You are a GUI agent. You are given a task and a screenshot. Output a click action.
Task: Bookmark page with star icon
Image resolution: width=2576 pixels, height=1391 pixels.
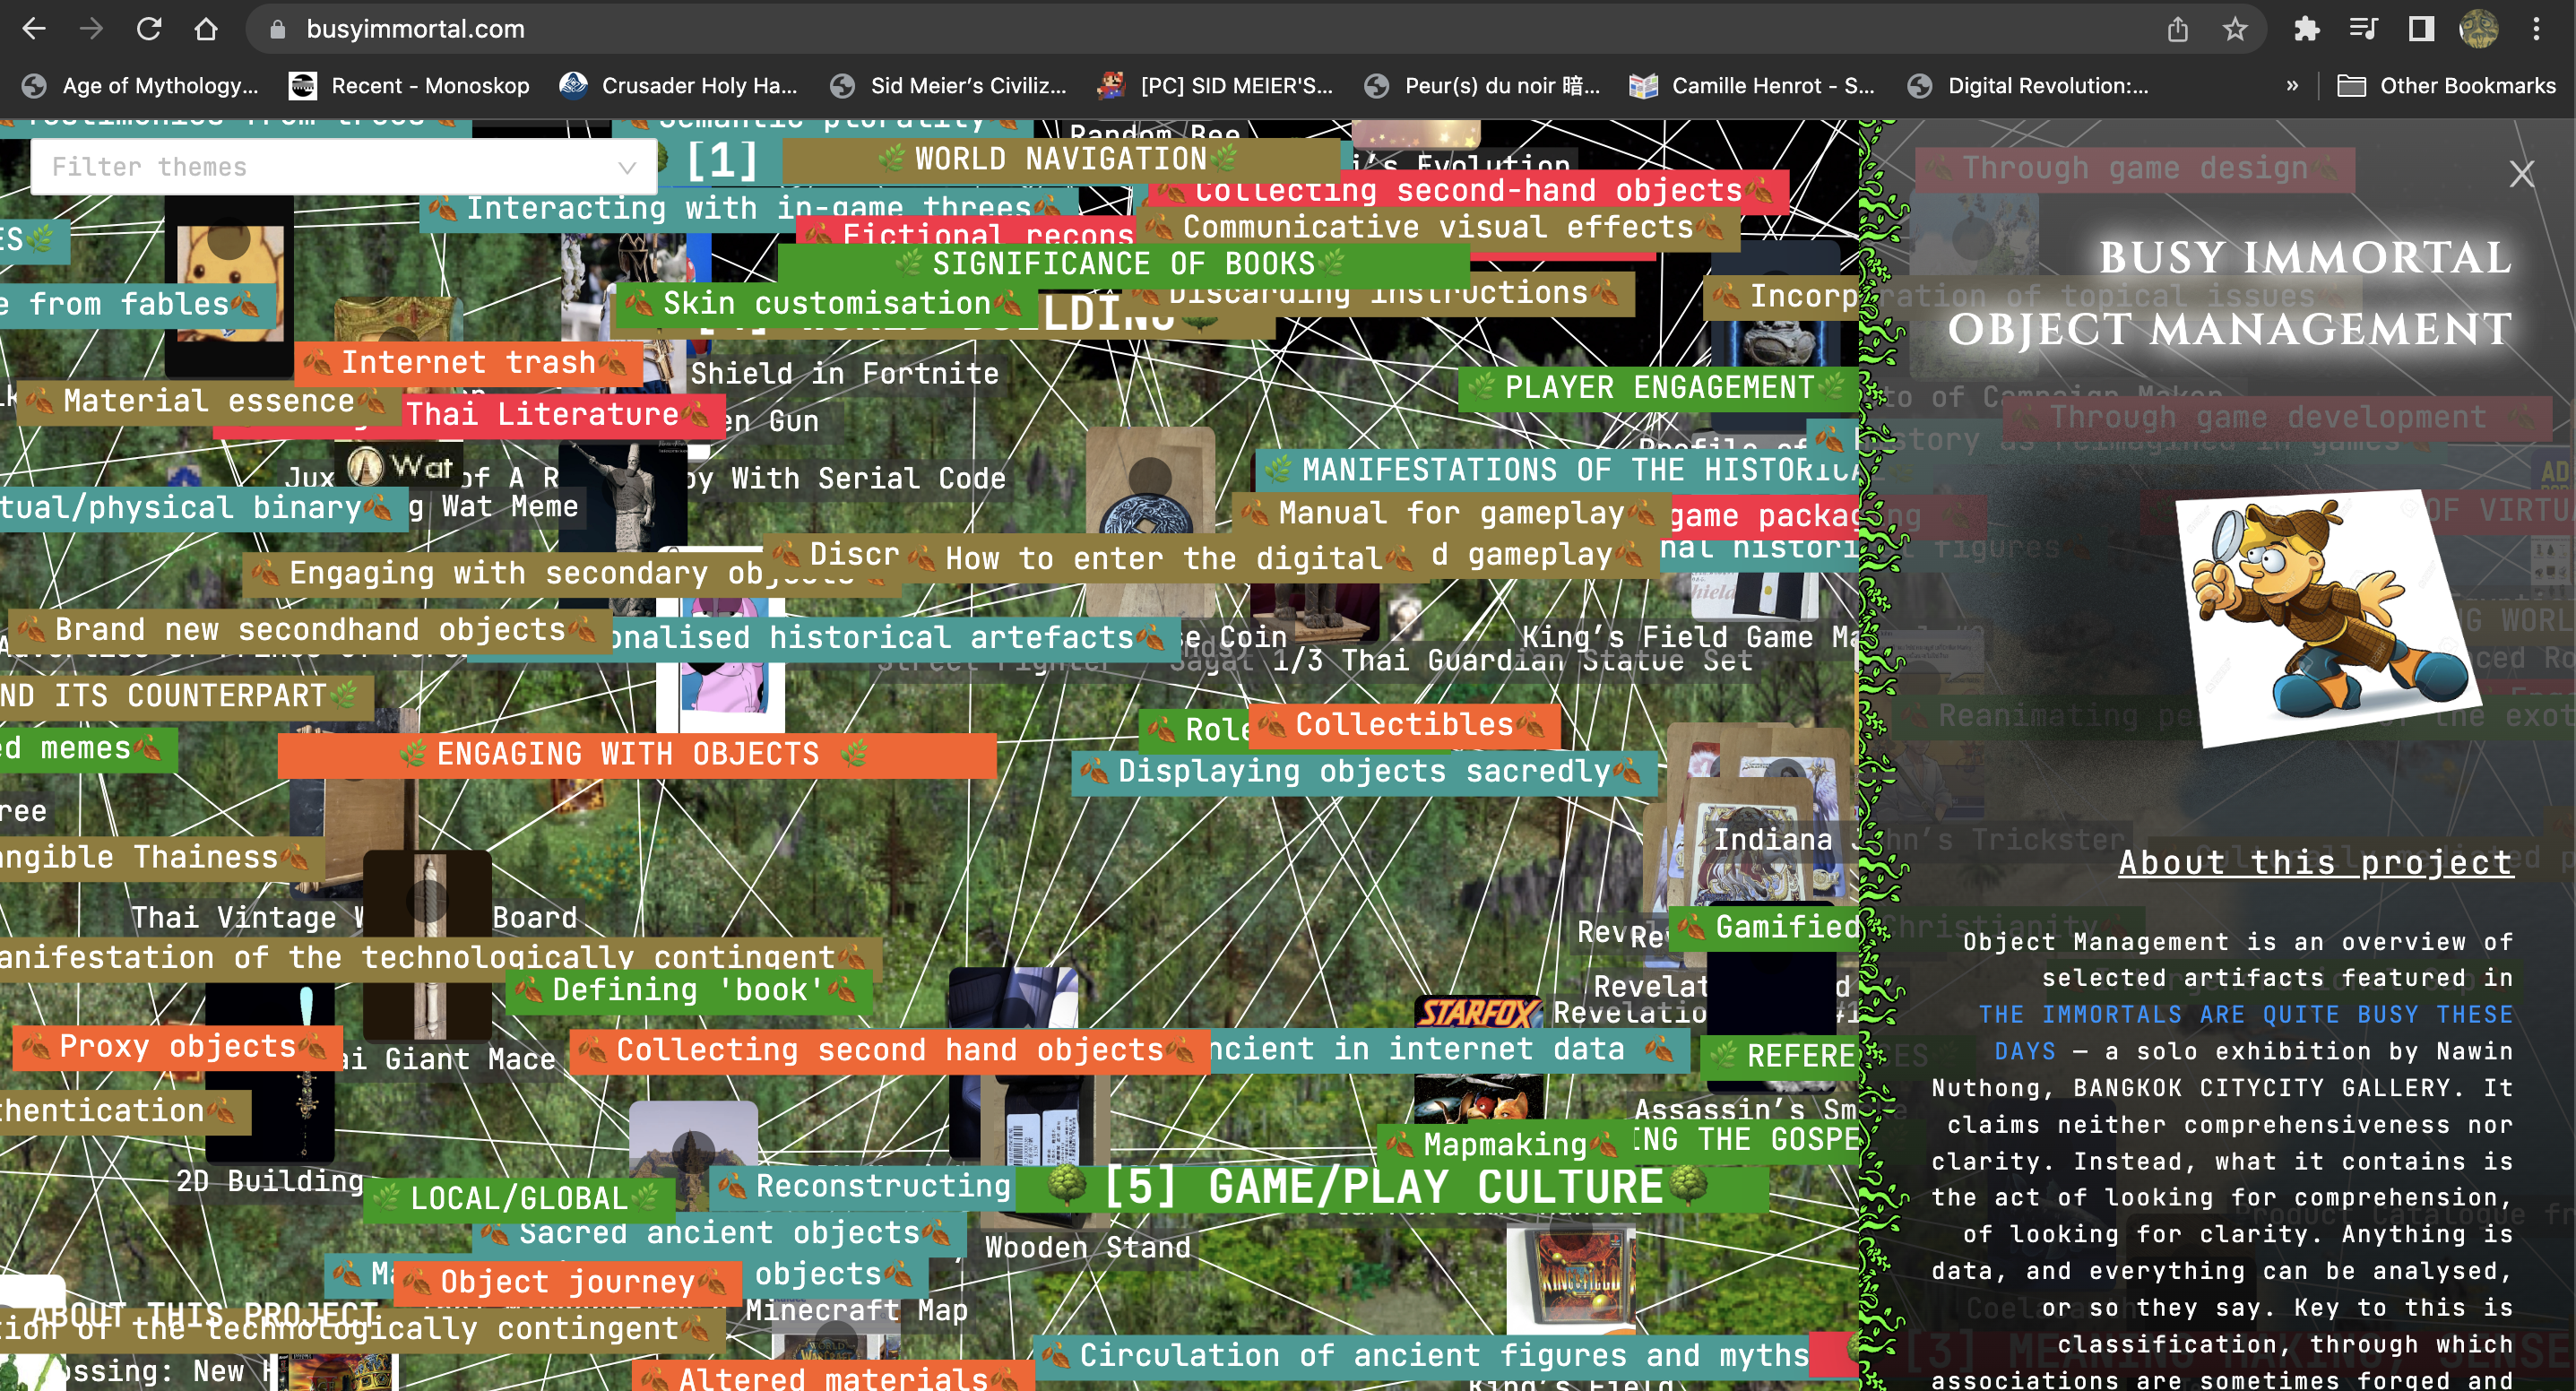2235,29
